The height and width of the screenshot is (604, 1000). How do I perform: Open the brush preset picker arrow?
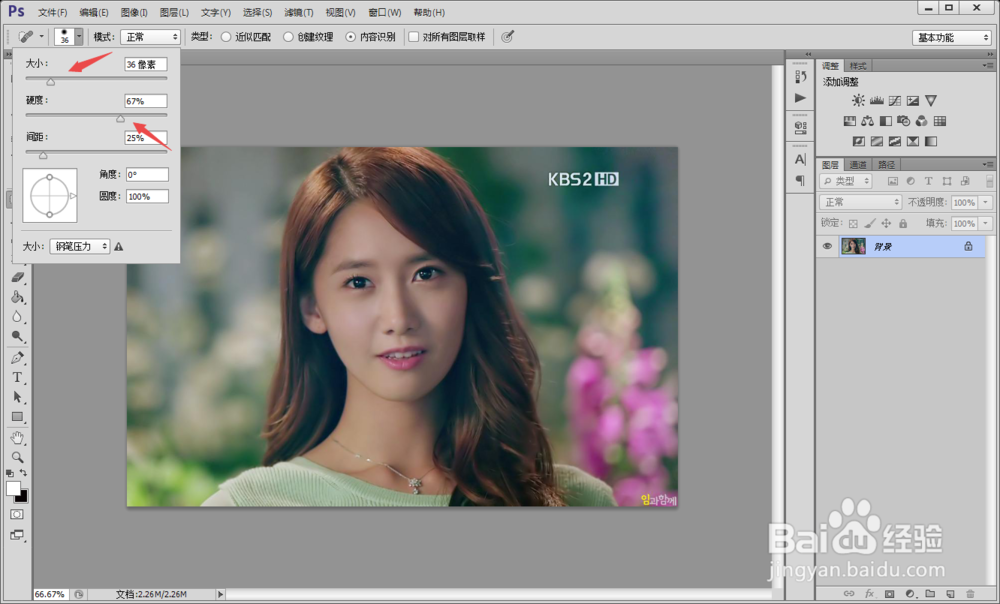[x=79, y=36]
